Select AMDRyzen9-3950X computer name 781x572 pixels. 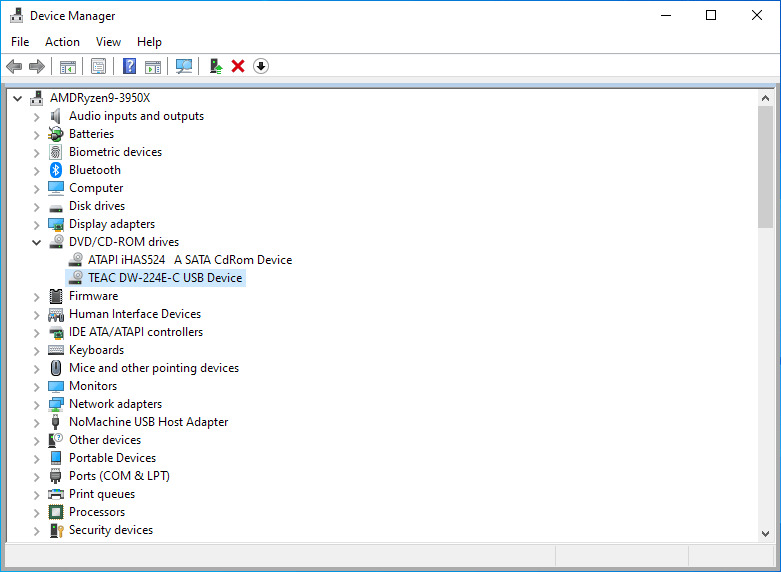pos(100,98)
